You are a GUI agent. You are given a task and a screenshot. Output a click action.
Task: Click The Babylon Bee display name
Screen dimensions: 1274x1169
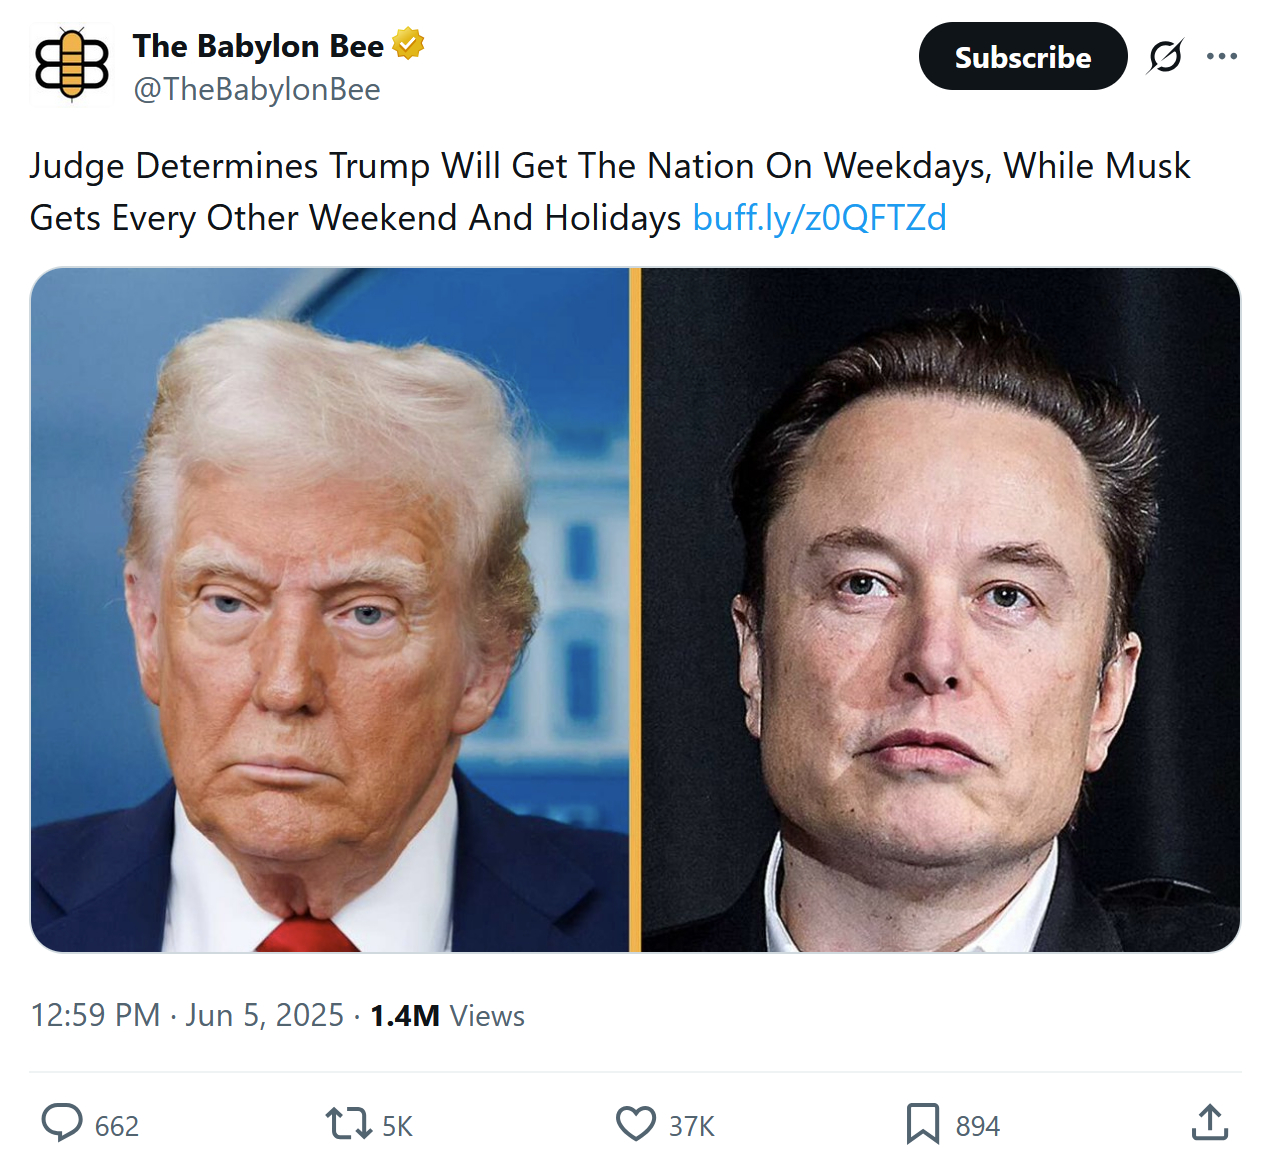[x=258, y=46]
